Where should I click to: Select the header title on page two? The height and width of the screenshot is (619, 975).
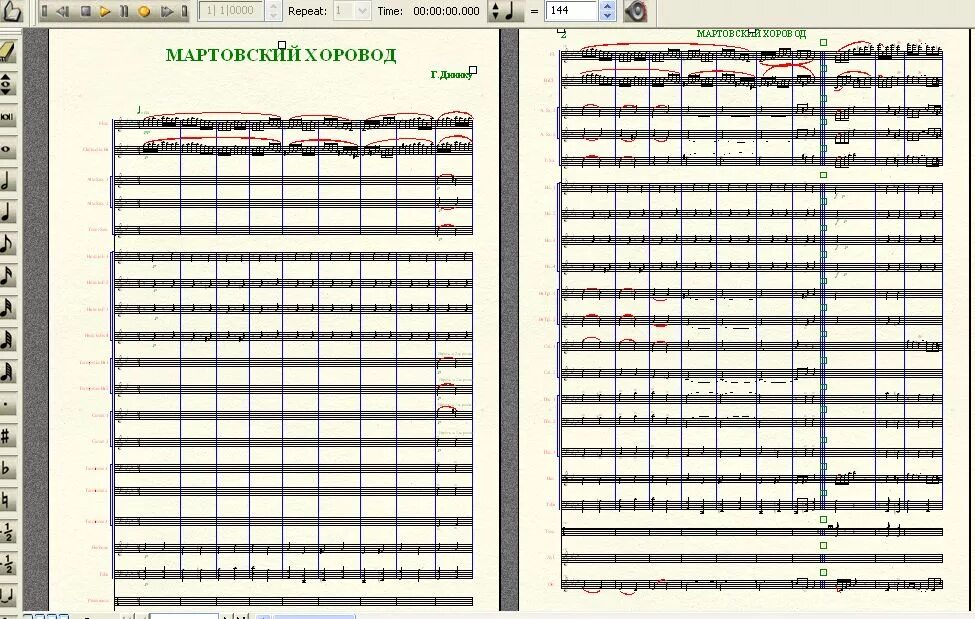coord(751,34)
